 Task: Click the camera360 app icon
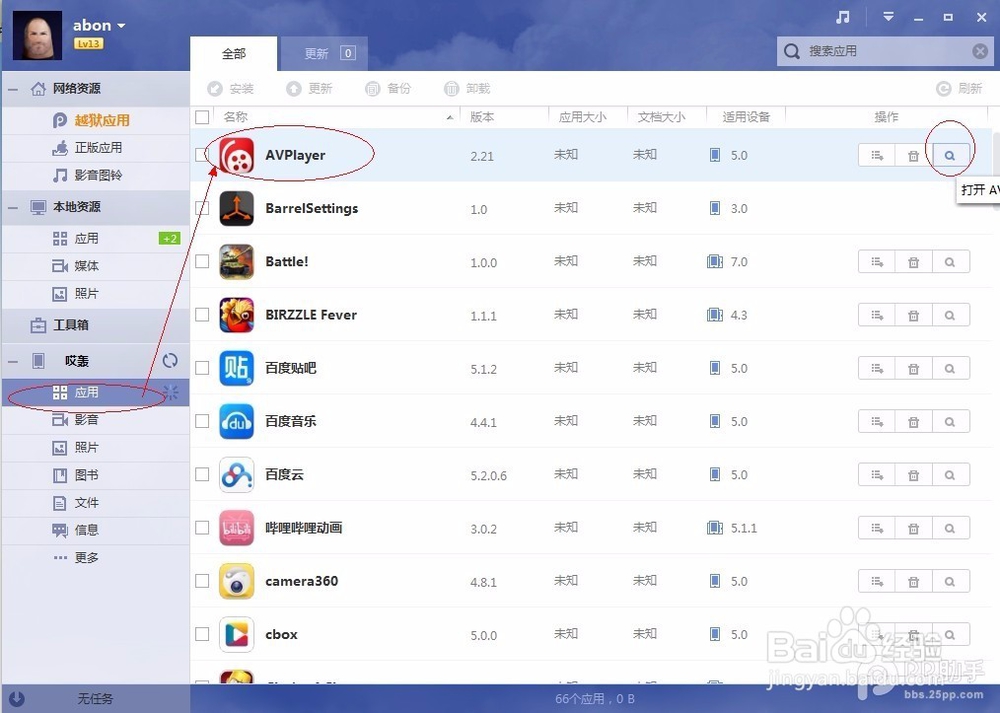[x=237, y=581]
